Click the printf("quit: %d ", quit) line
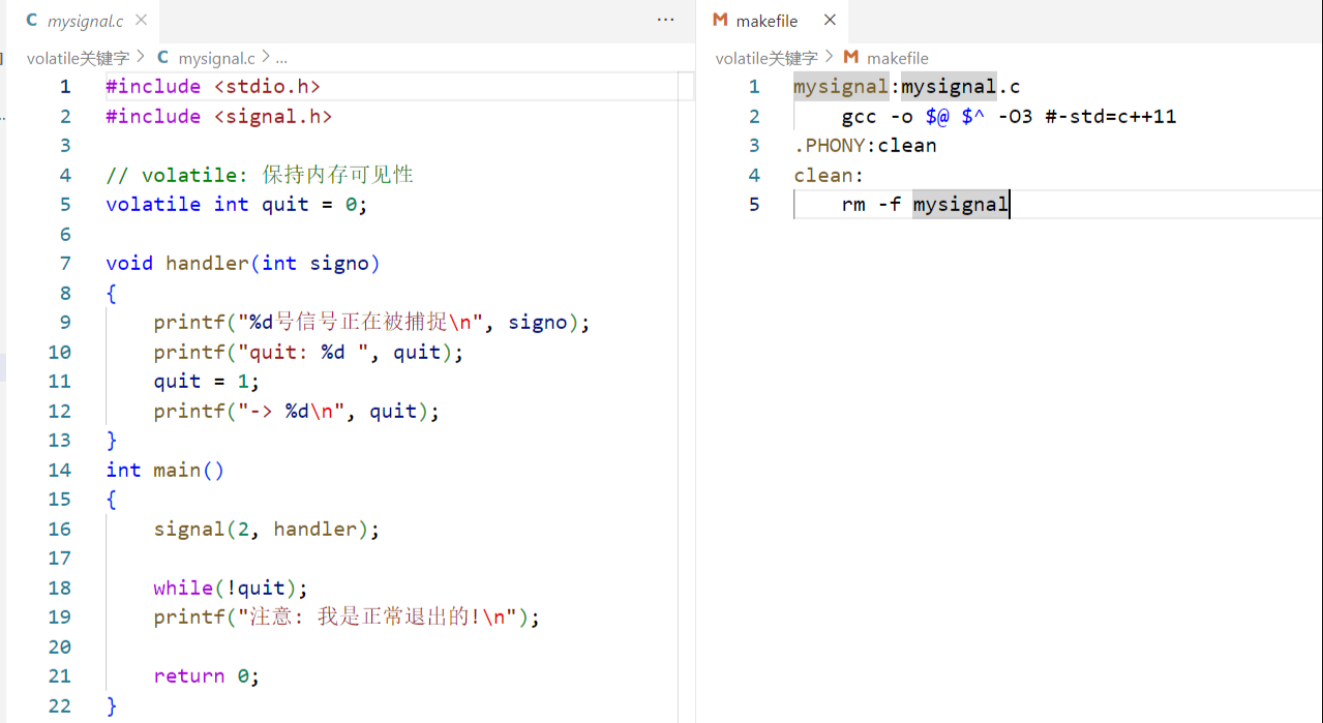Viewport: 1323px width, 723px height. [309, 352]
